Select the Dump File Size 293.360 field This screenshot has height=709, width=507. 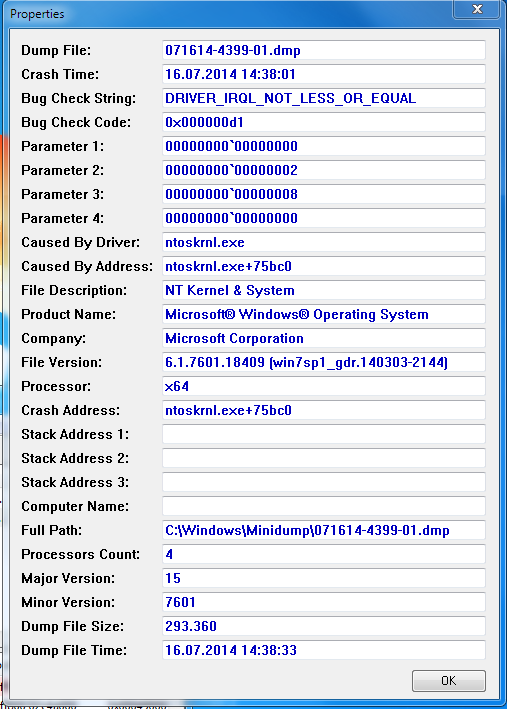324,626
